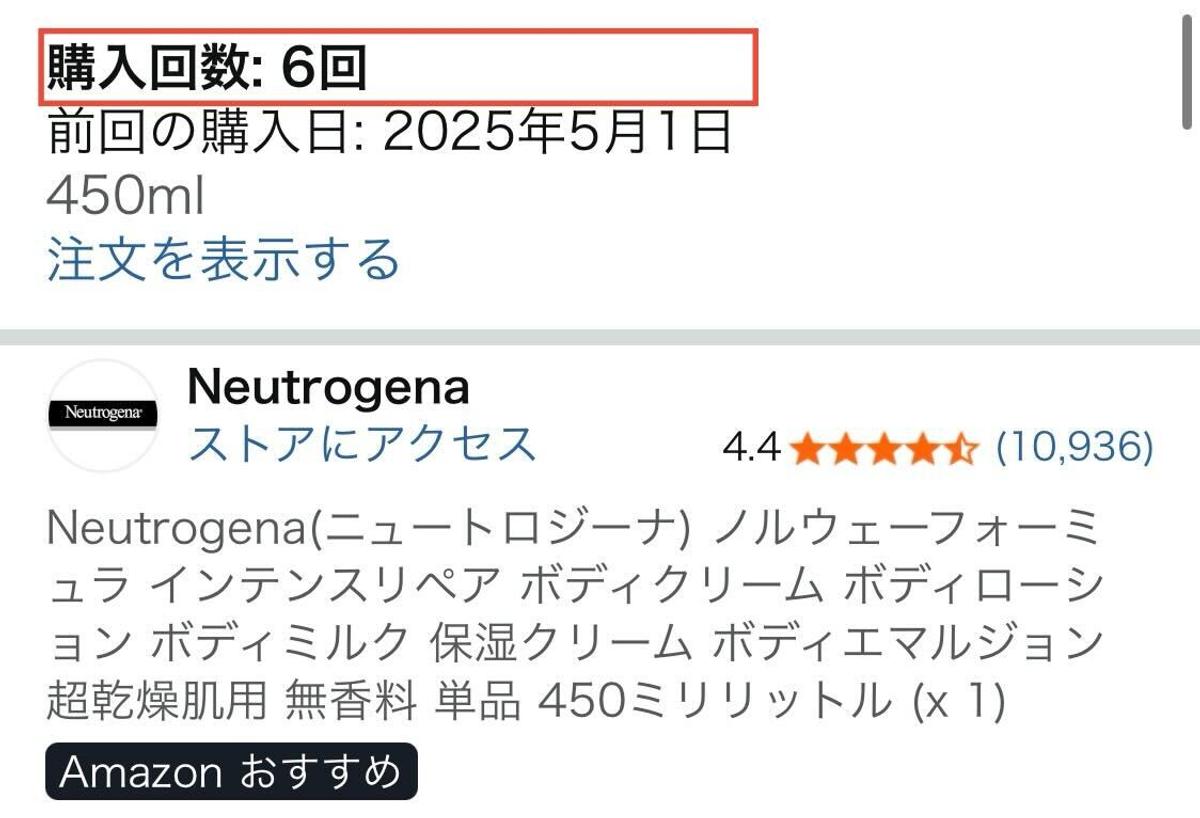Click the (x 1) quantity text in title

956,702
